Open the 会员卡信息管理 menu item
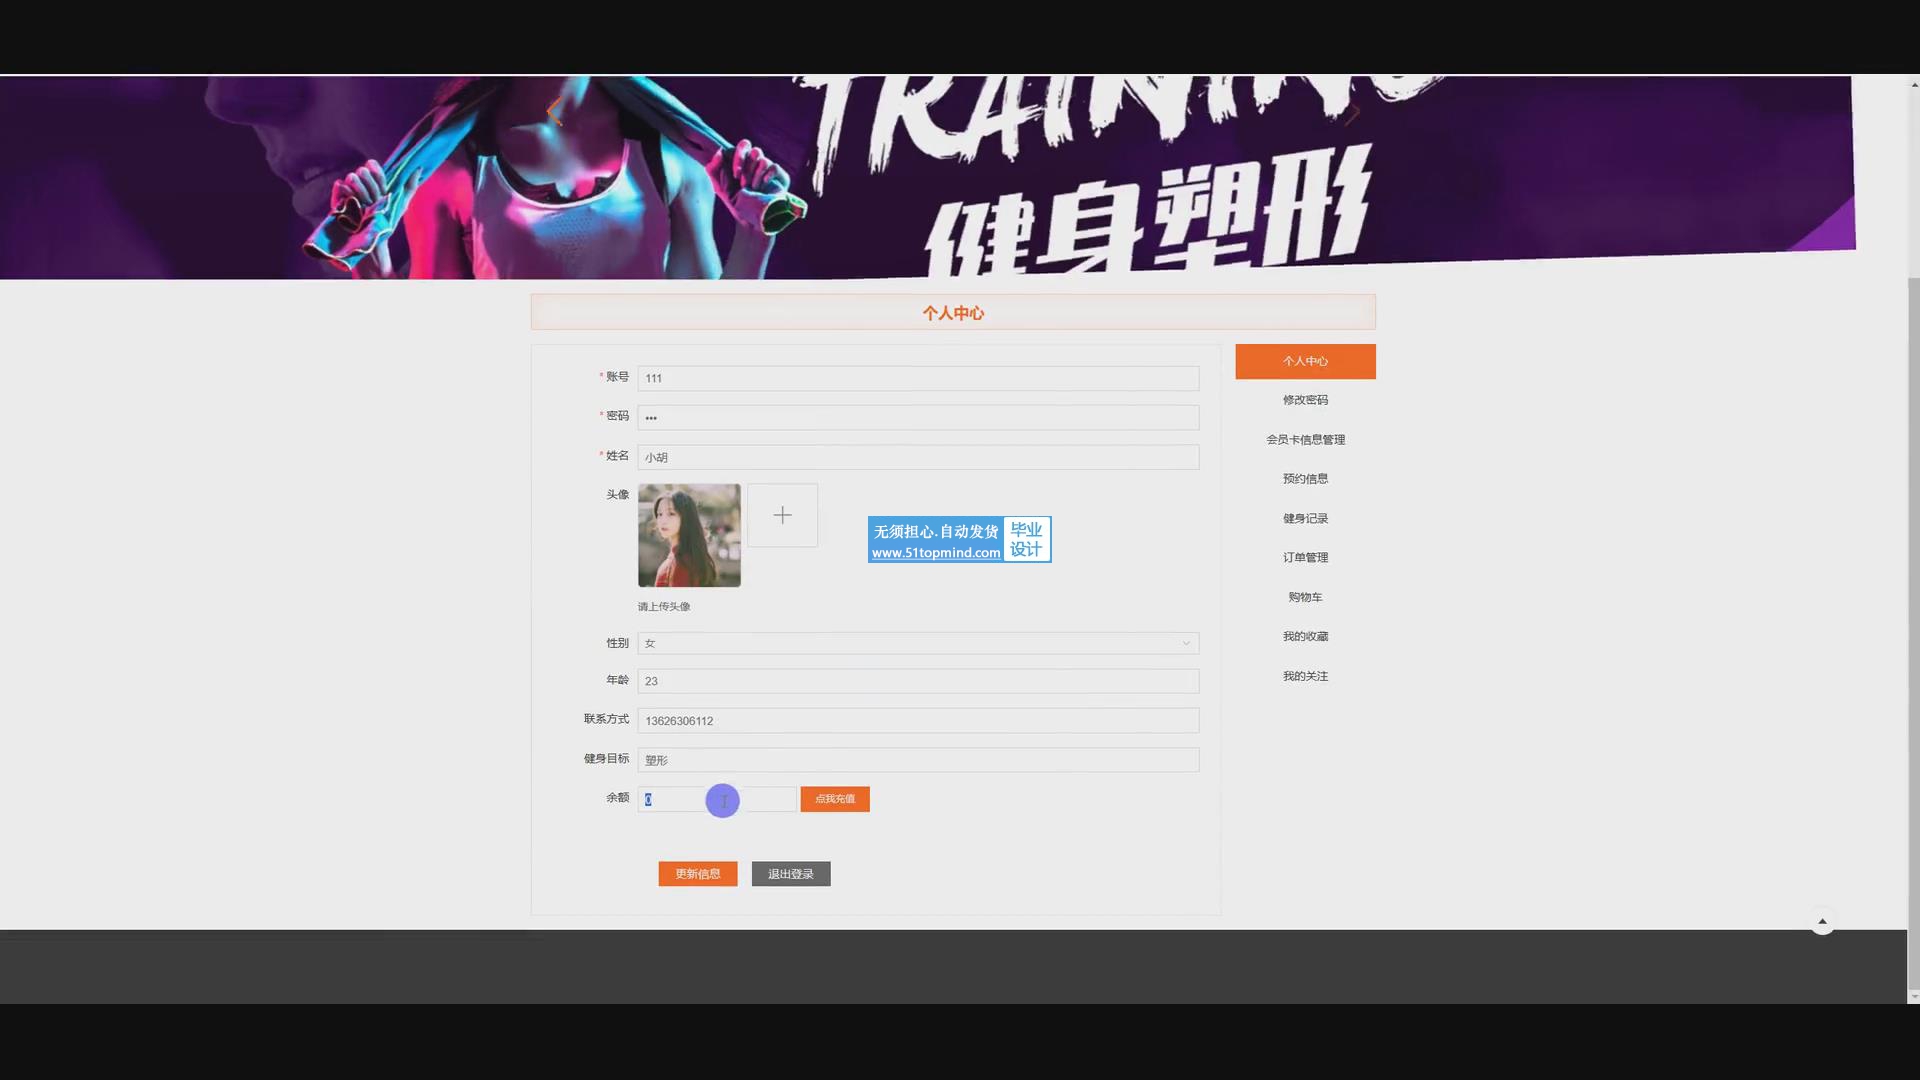Screen dimensions: 1920x1080 click(1305, 440)
